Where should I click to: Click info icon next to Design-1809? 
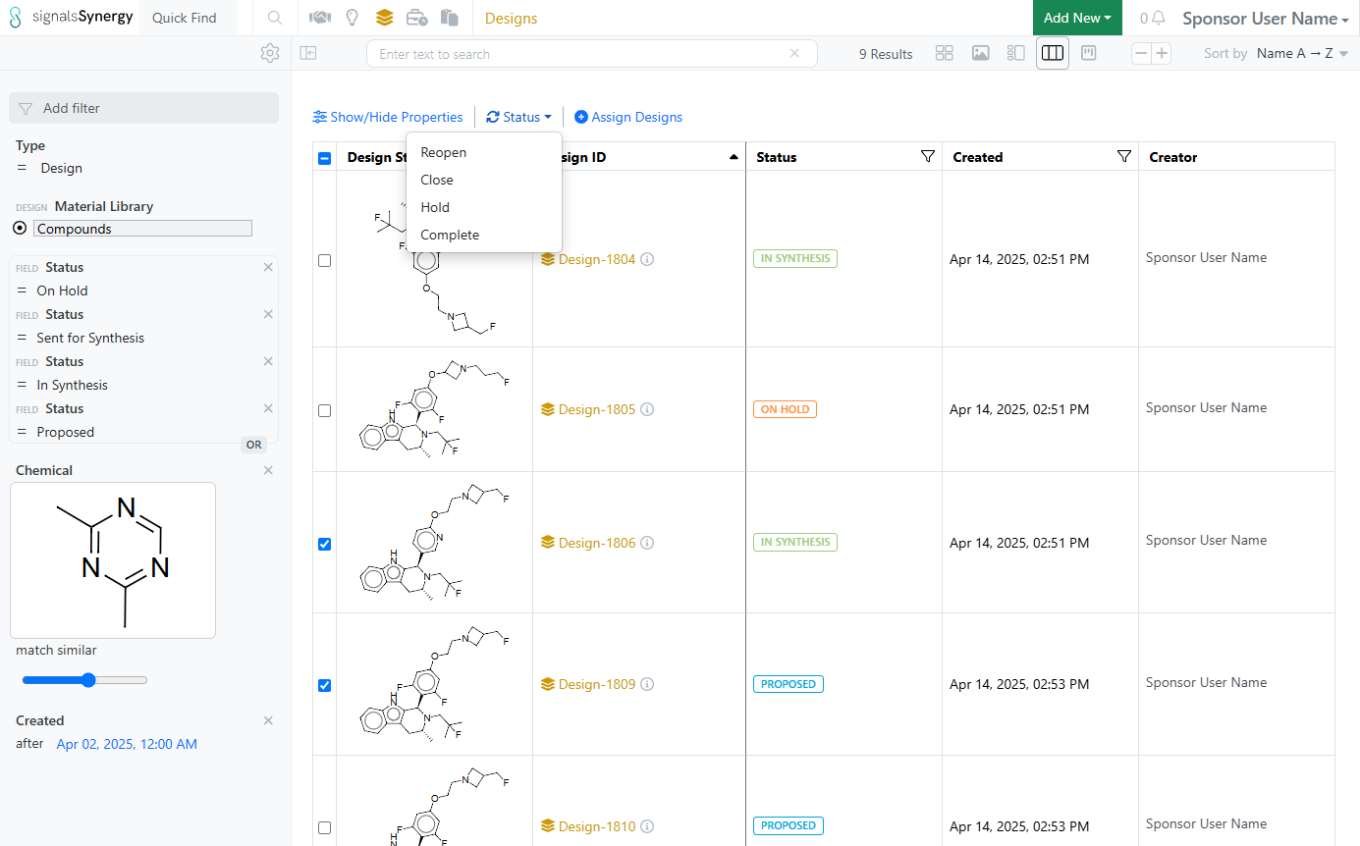tap(647, 684)
